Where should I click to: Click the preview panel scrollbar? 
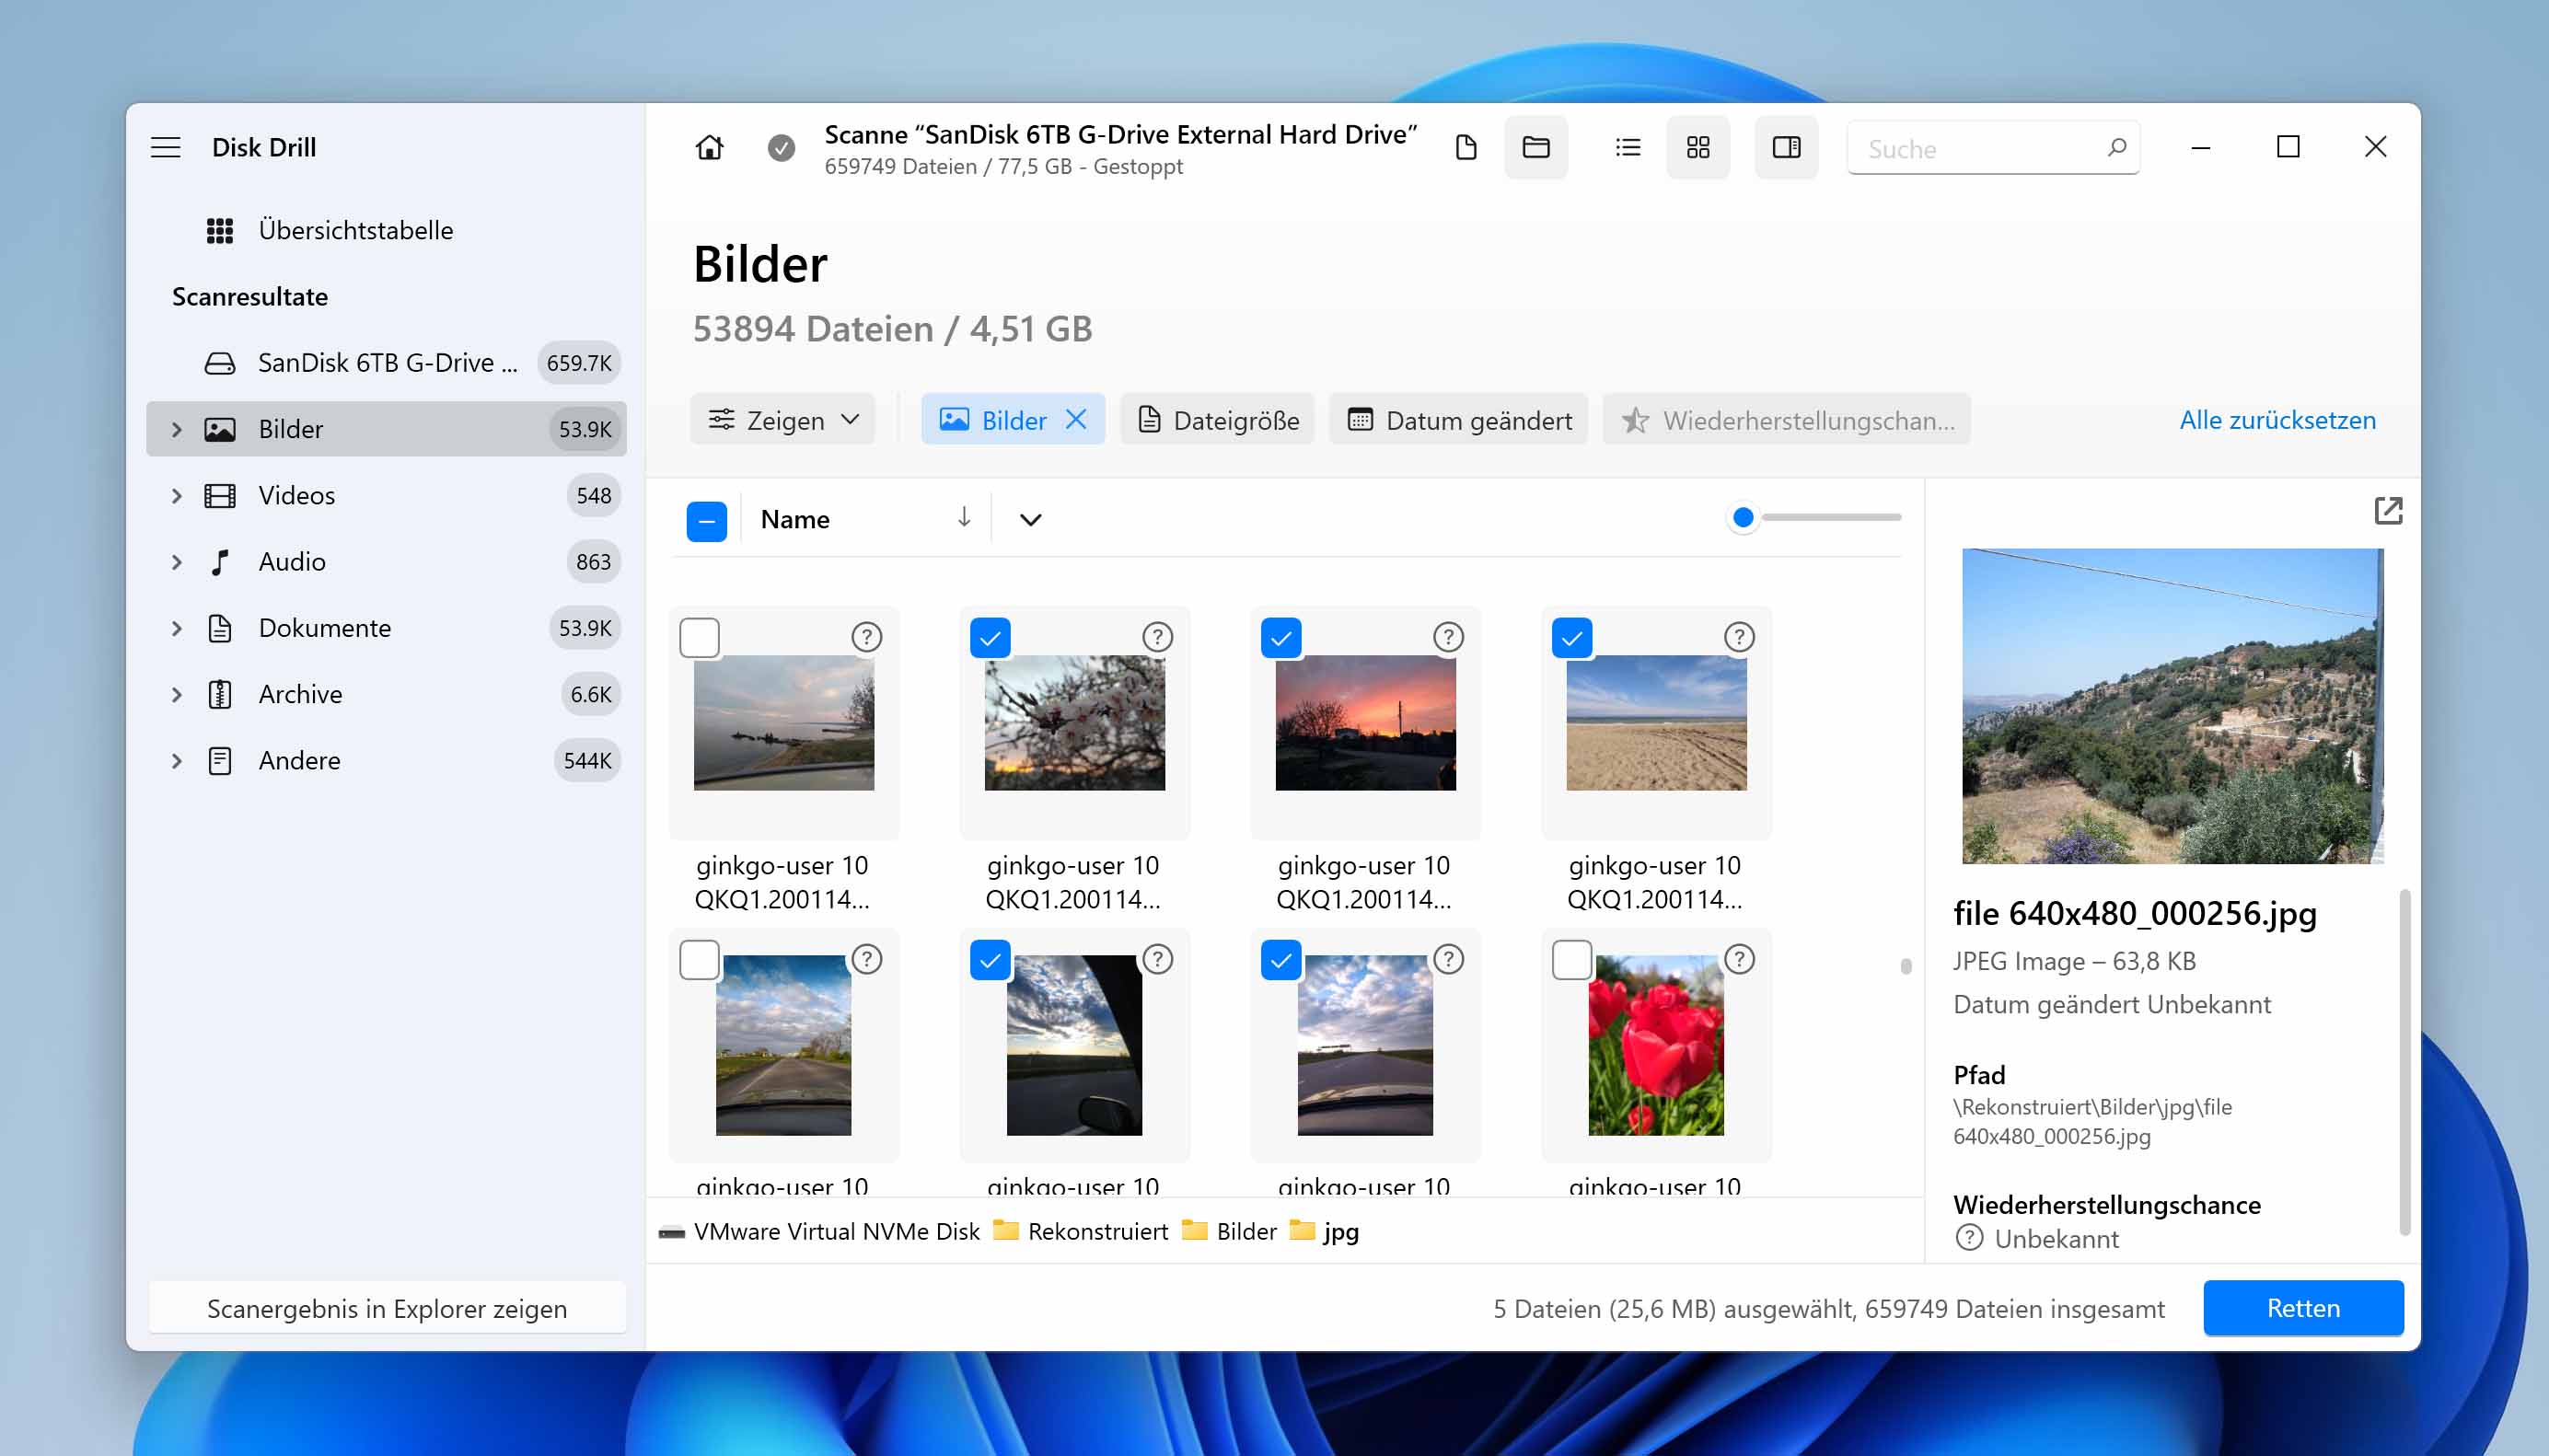[2404, 1062]
